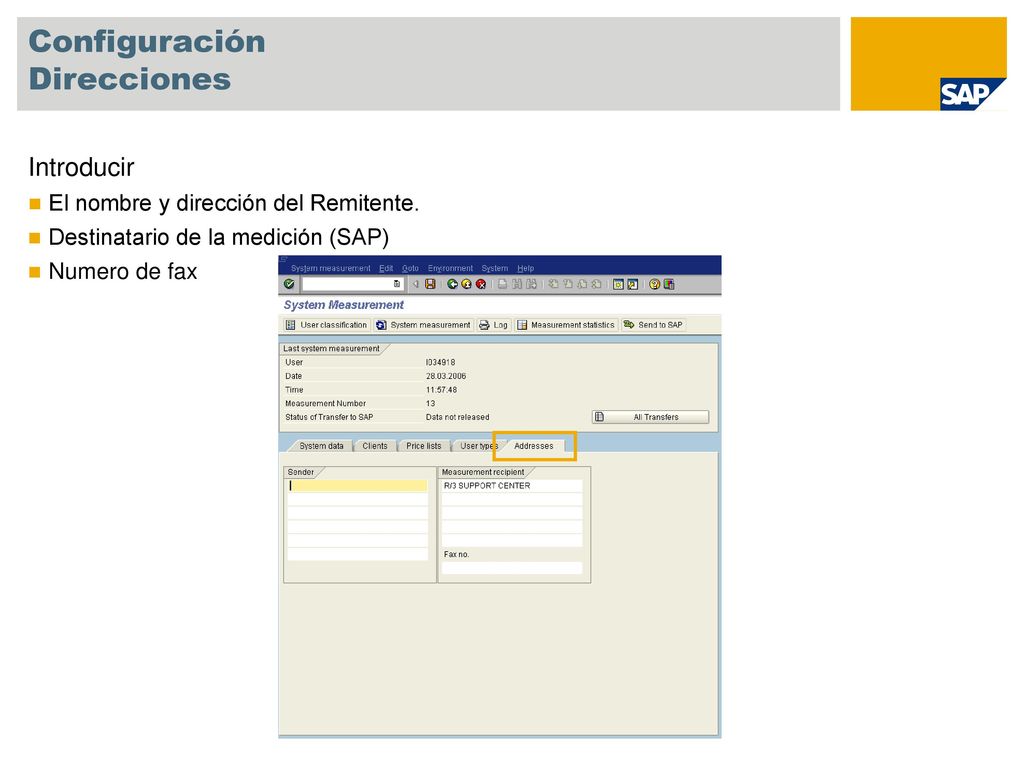Open the Environment menu

(x=450, y=268)
